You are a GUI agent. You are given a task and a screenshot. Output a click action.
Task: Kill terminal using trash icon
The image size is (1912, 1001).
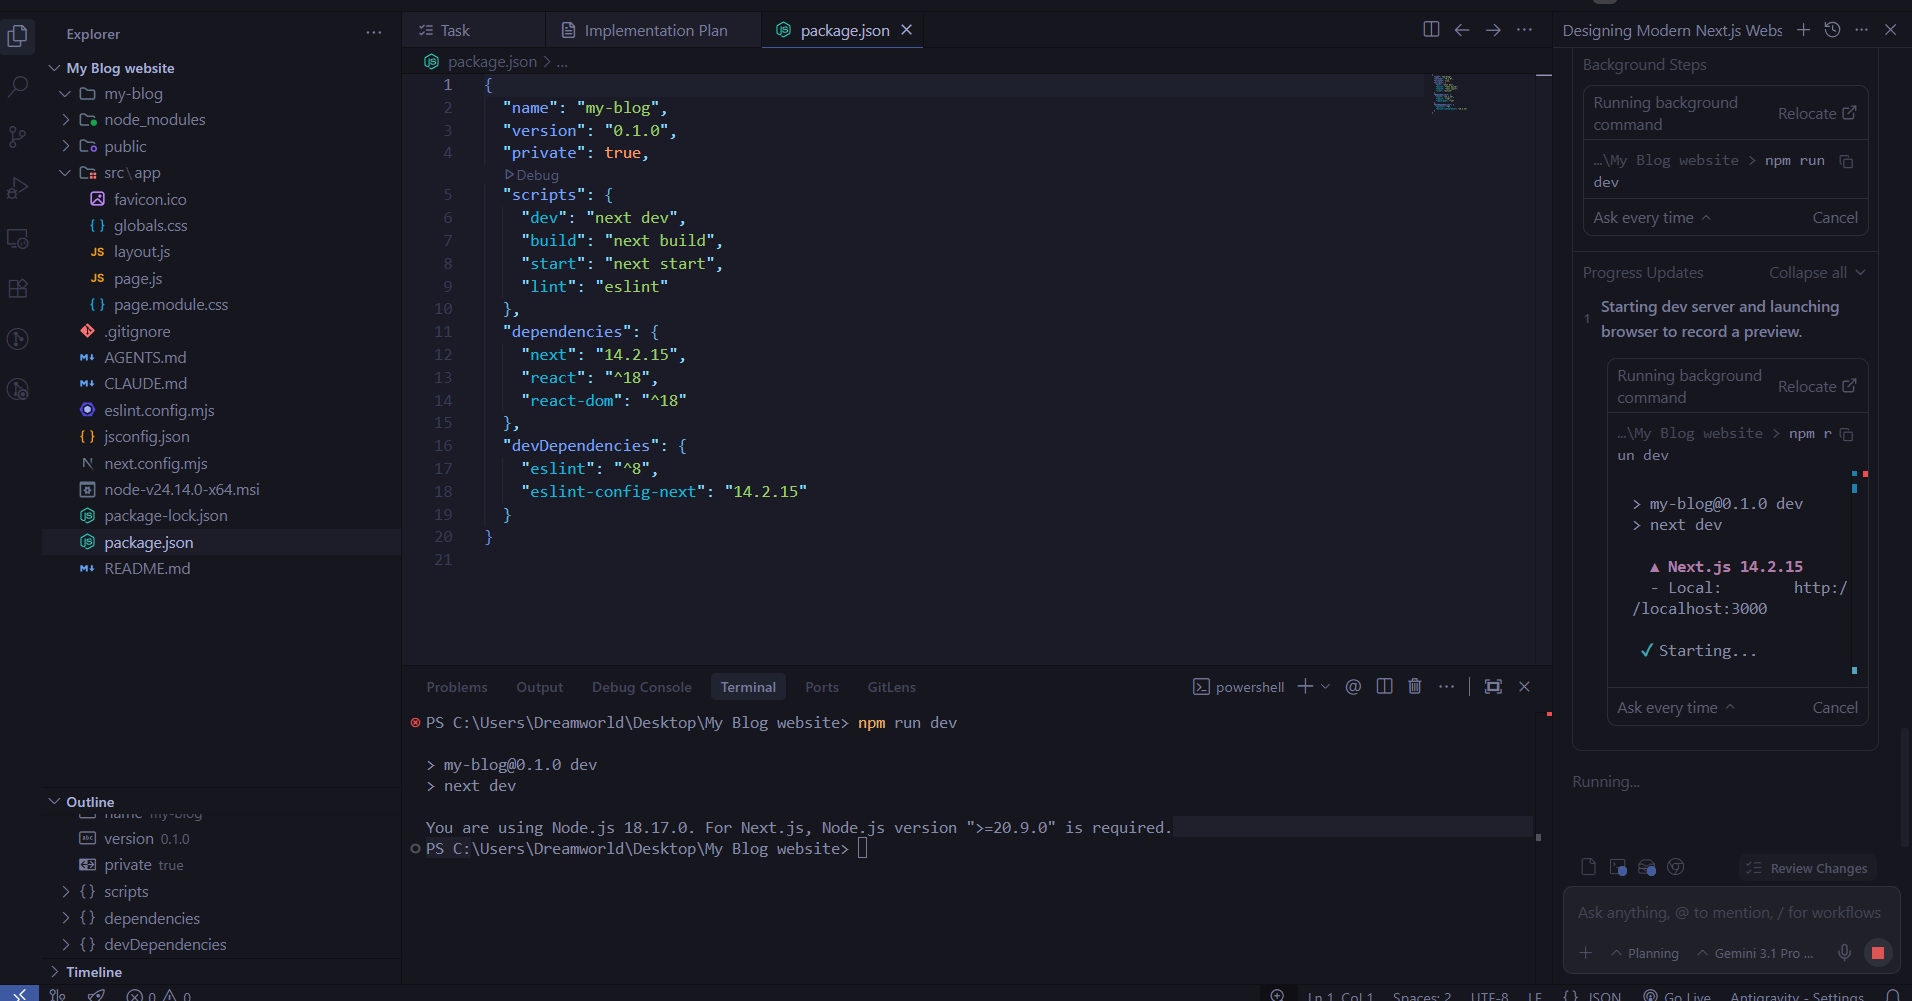coord(1415,686)
